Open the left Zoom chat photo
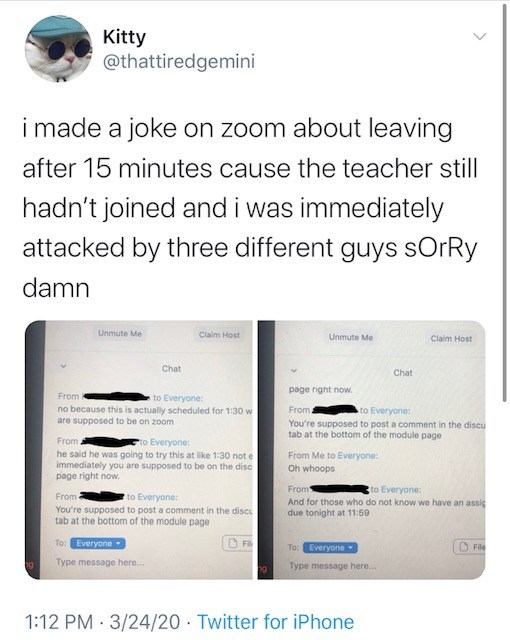Image resolution: width=510 pixels, height=640 pixels. point(139,450)
